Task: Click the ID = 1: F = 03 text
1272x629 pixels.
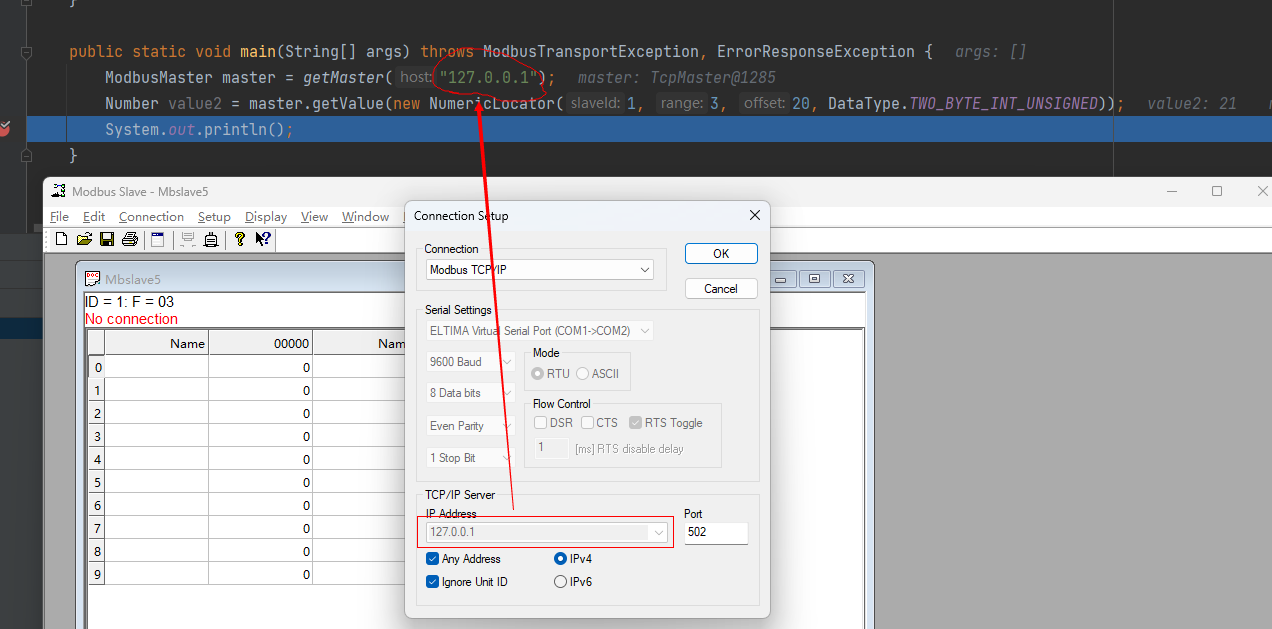Action: pos(130,301)
